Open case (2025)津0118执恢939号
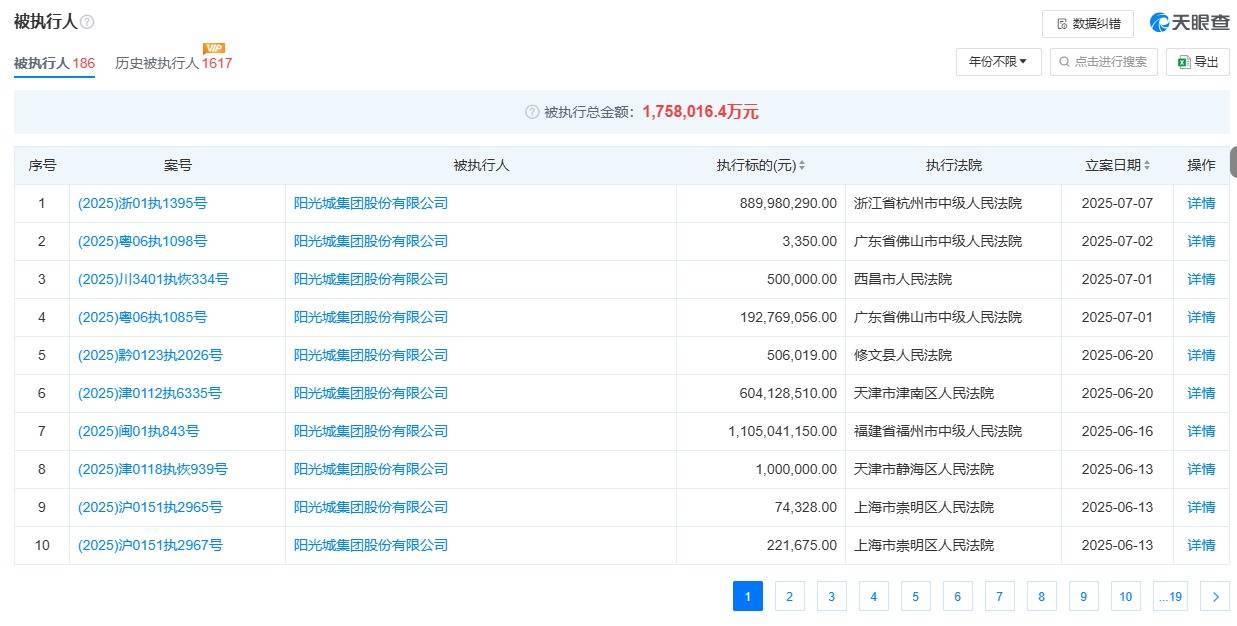 (x=152, y=469)
